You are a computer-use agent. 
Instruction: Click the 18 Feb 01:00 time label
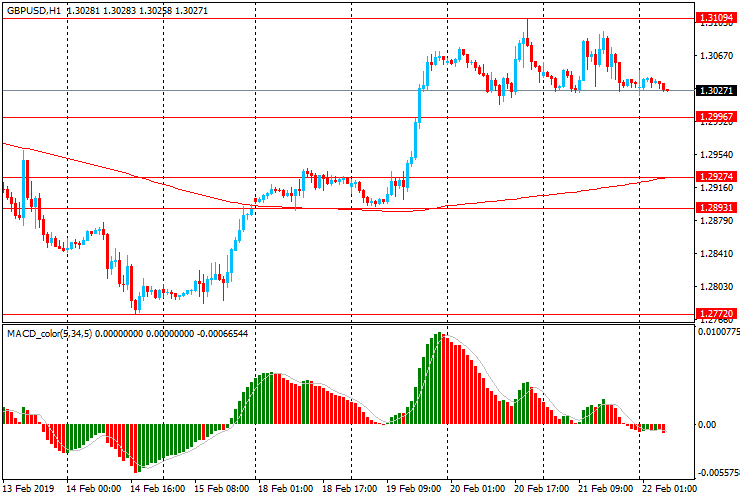[x=286, y=489]
